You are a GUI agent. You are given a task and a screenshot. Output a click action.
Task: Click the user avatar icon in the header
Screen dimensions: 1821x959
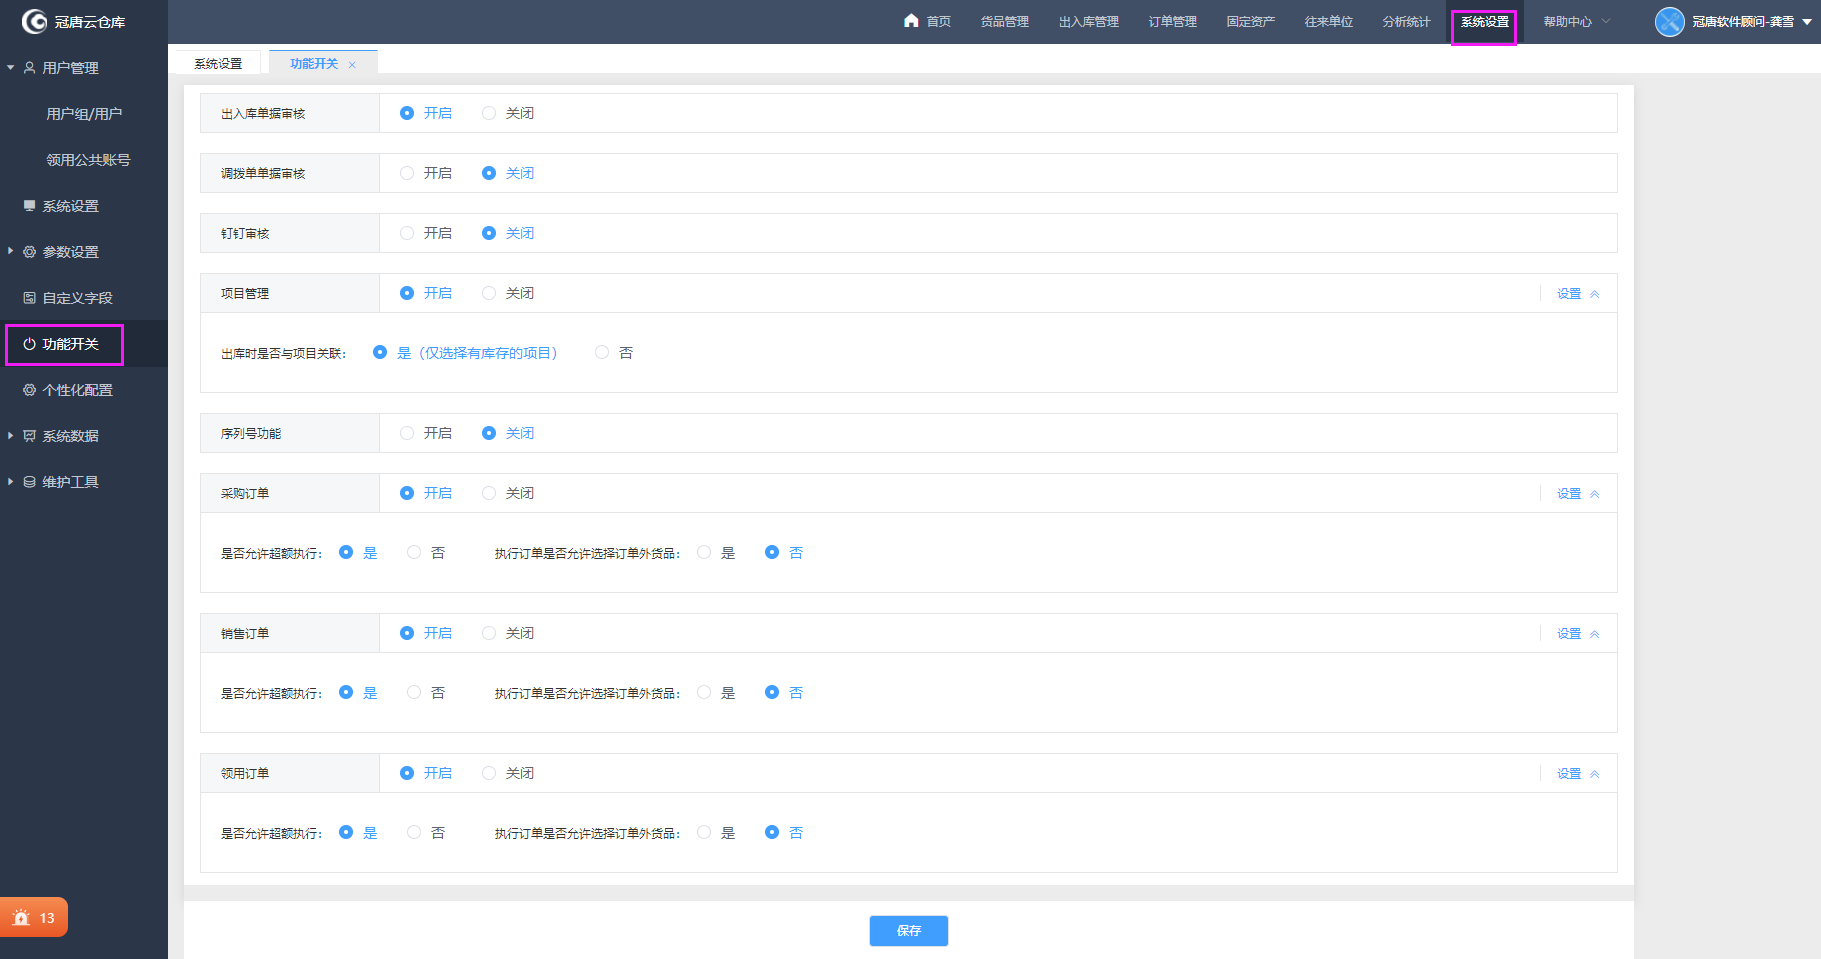tap(1669, 21)
